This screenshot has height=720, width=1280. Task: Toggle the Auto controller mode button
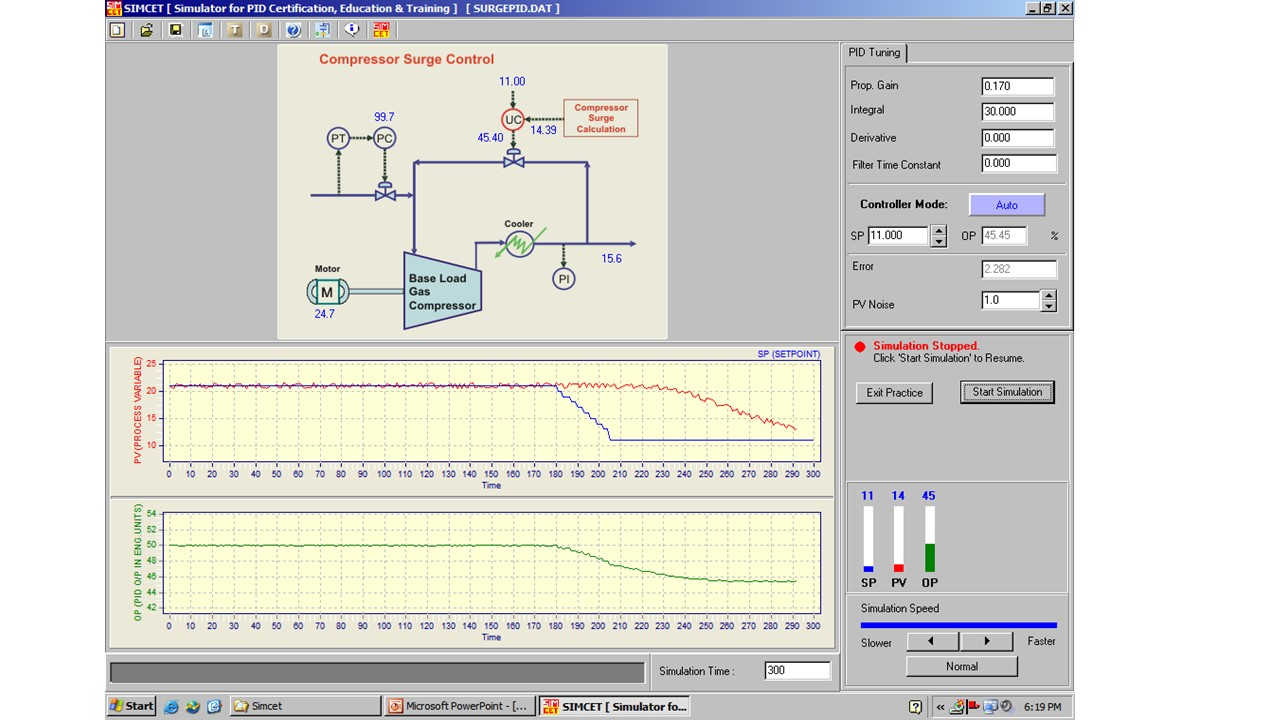1007,205
